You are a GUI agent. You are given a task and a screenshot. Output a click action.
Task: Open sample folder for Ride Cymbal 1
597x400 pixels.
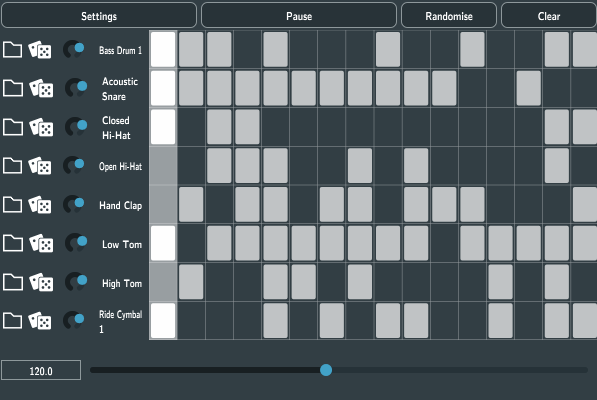pos(12,320)
